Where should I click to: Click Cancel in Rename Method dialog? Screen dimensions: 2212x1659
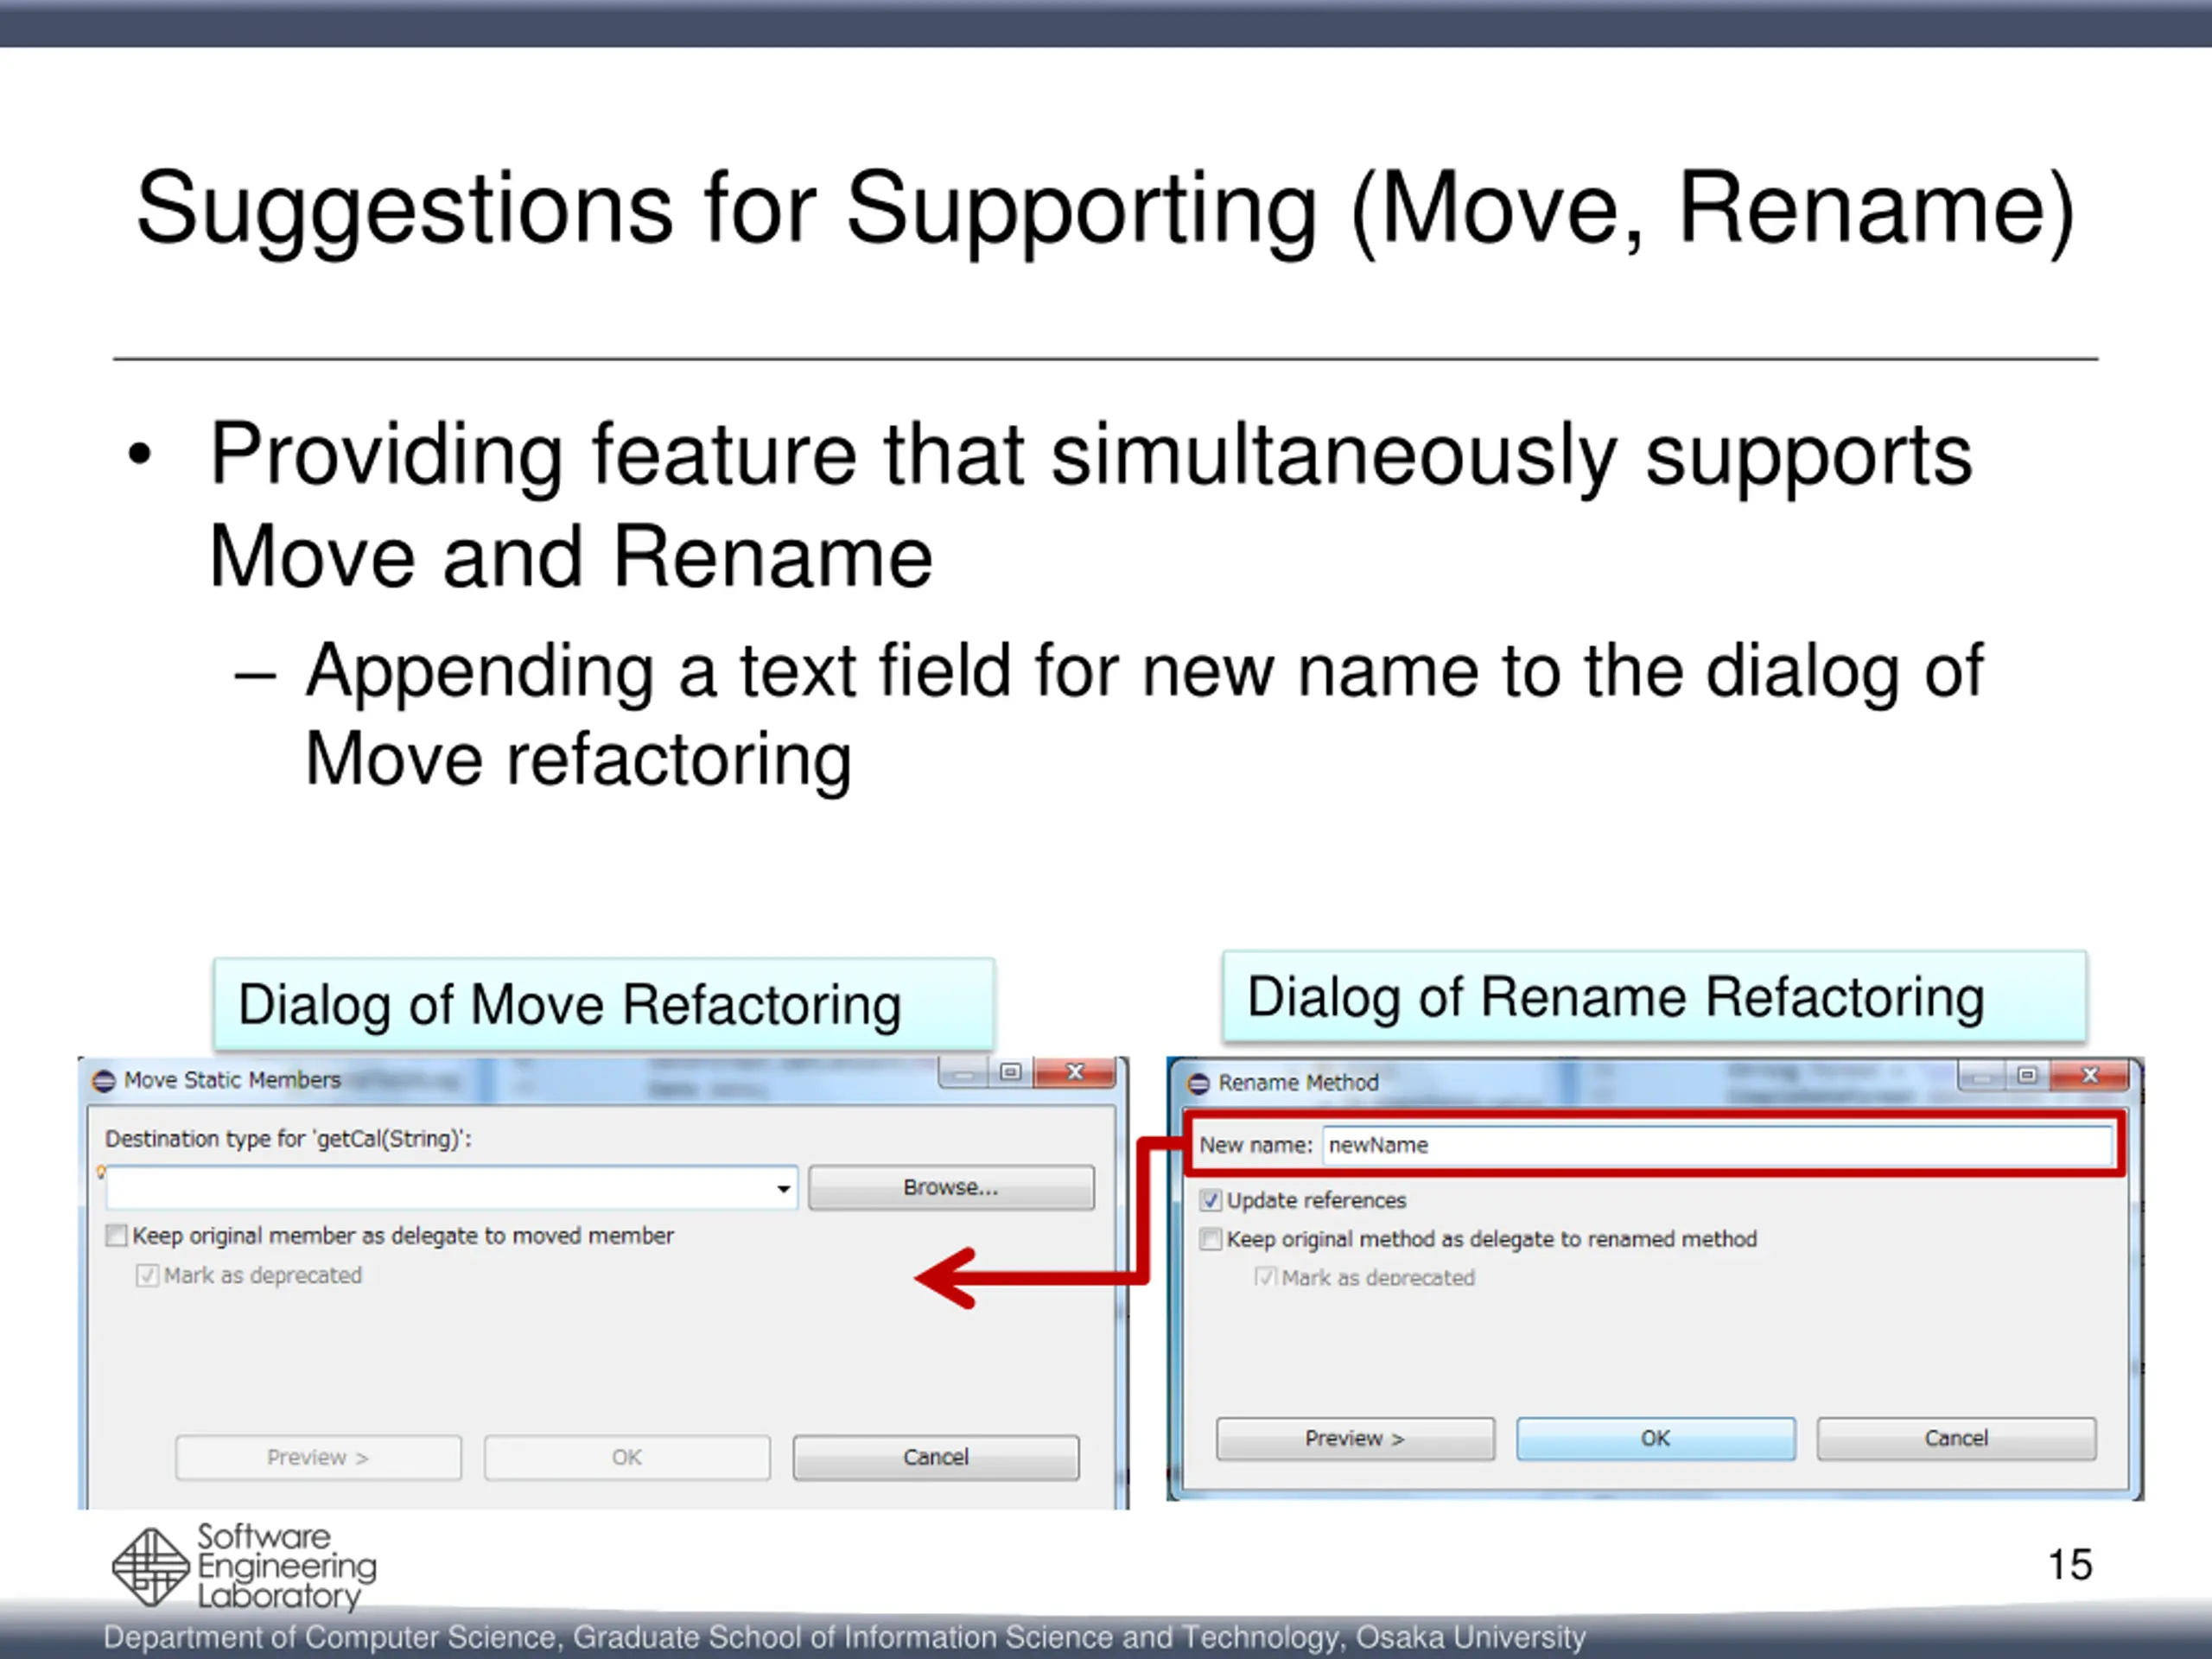click(x=1956, y=1438)
